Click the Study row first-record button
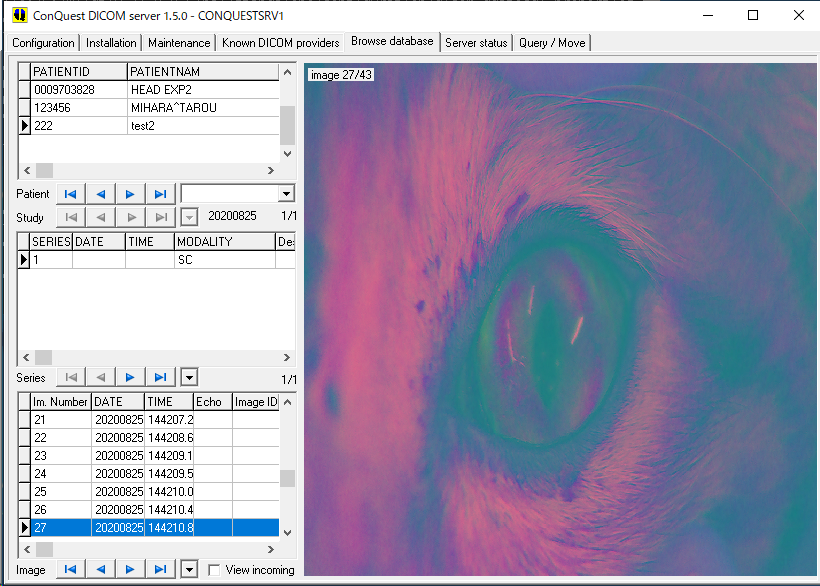Image resolution: width=820 pixels, height=586 pixels. point(71,216)
